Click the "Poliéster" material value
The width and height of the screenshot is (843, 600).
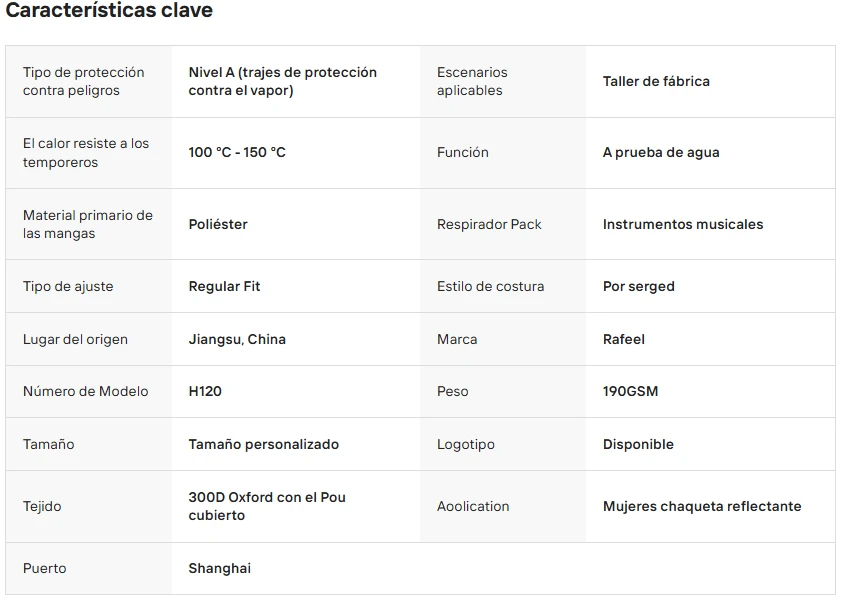point(218,224)
